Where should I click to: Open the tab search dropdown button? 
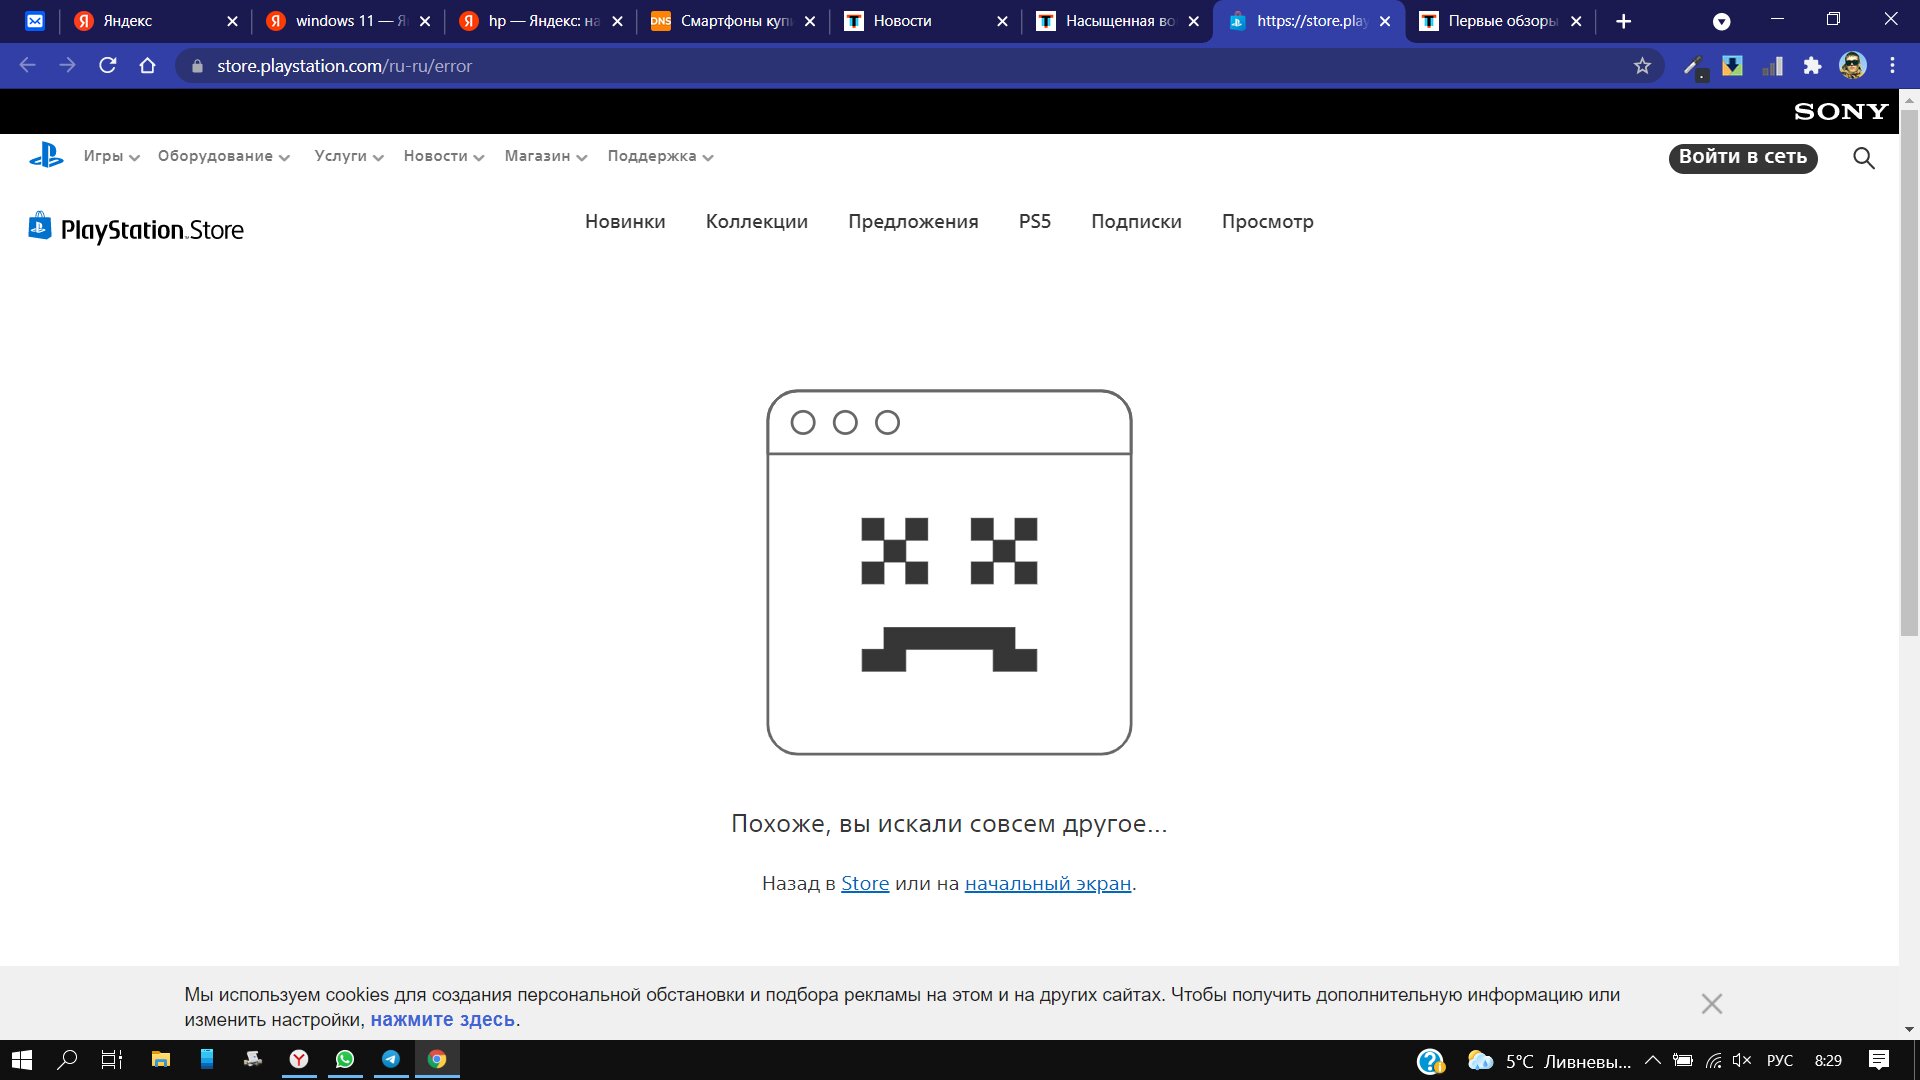tap(1722, 21)
